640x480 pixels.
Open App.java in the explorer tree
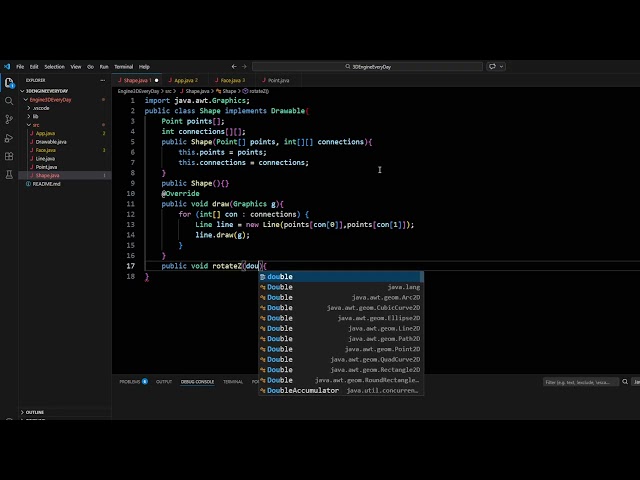(65, 133)
